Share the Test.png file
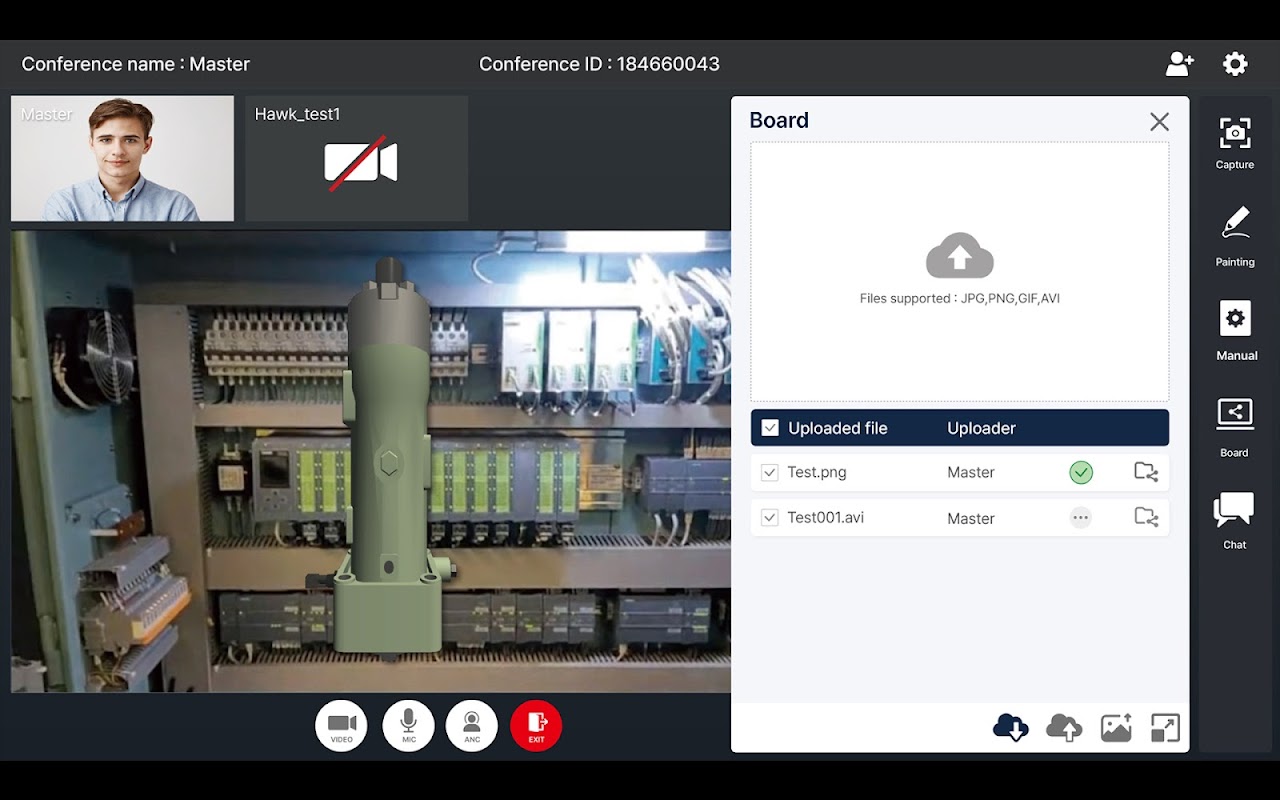1280x800 pixels. pos(1146,472)
